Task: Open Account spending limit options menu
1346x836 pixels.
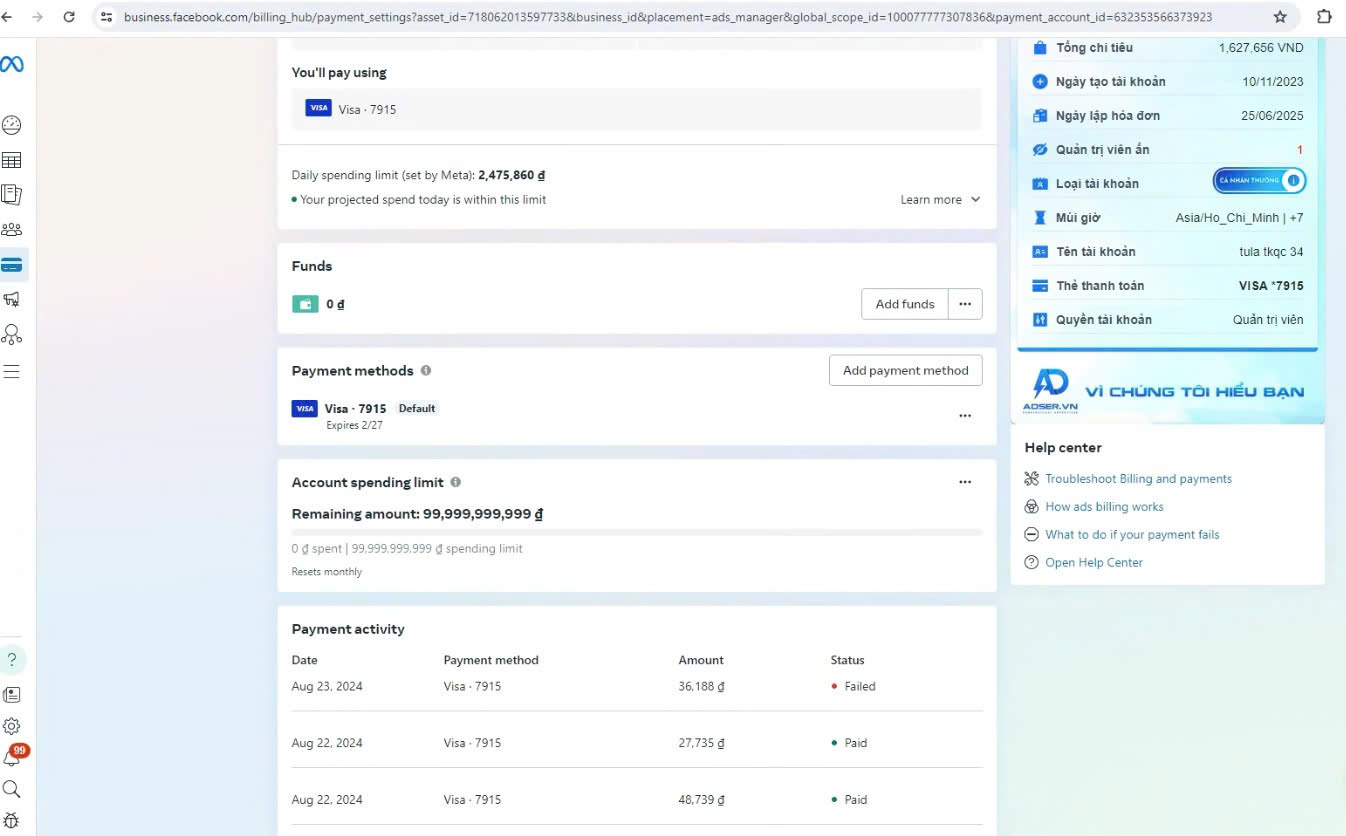Action: pos(965,482)
